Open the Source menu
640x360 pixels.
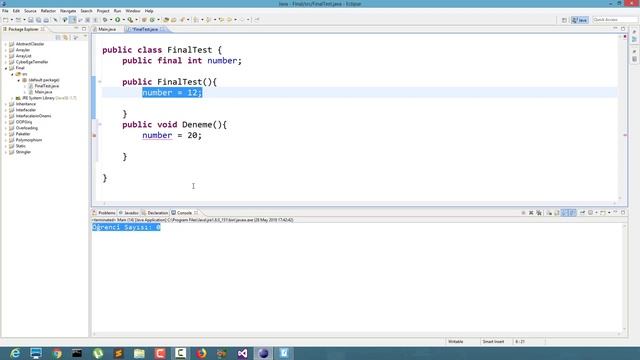tap(30, 11)
